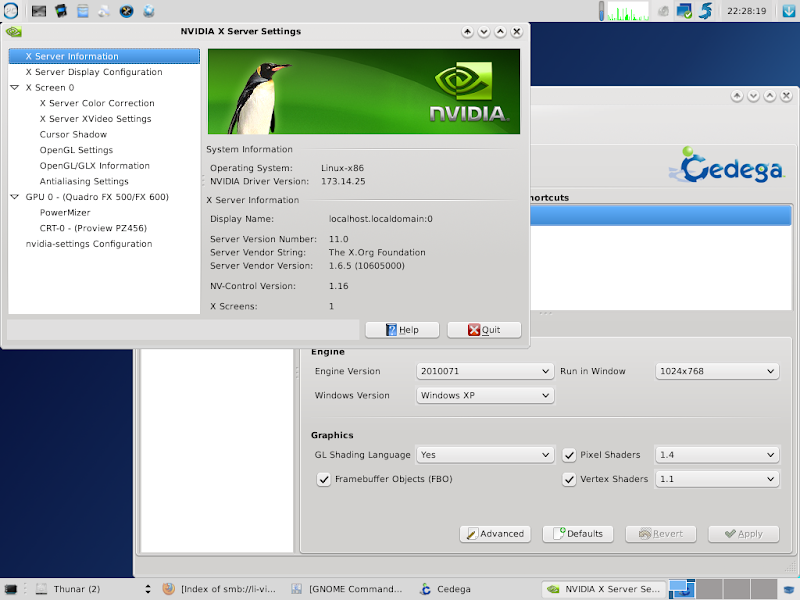Open the applications menu icon in top panel
Image resolution: width=800 pixels, height=600 pixels.
pos(10,11)
